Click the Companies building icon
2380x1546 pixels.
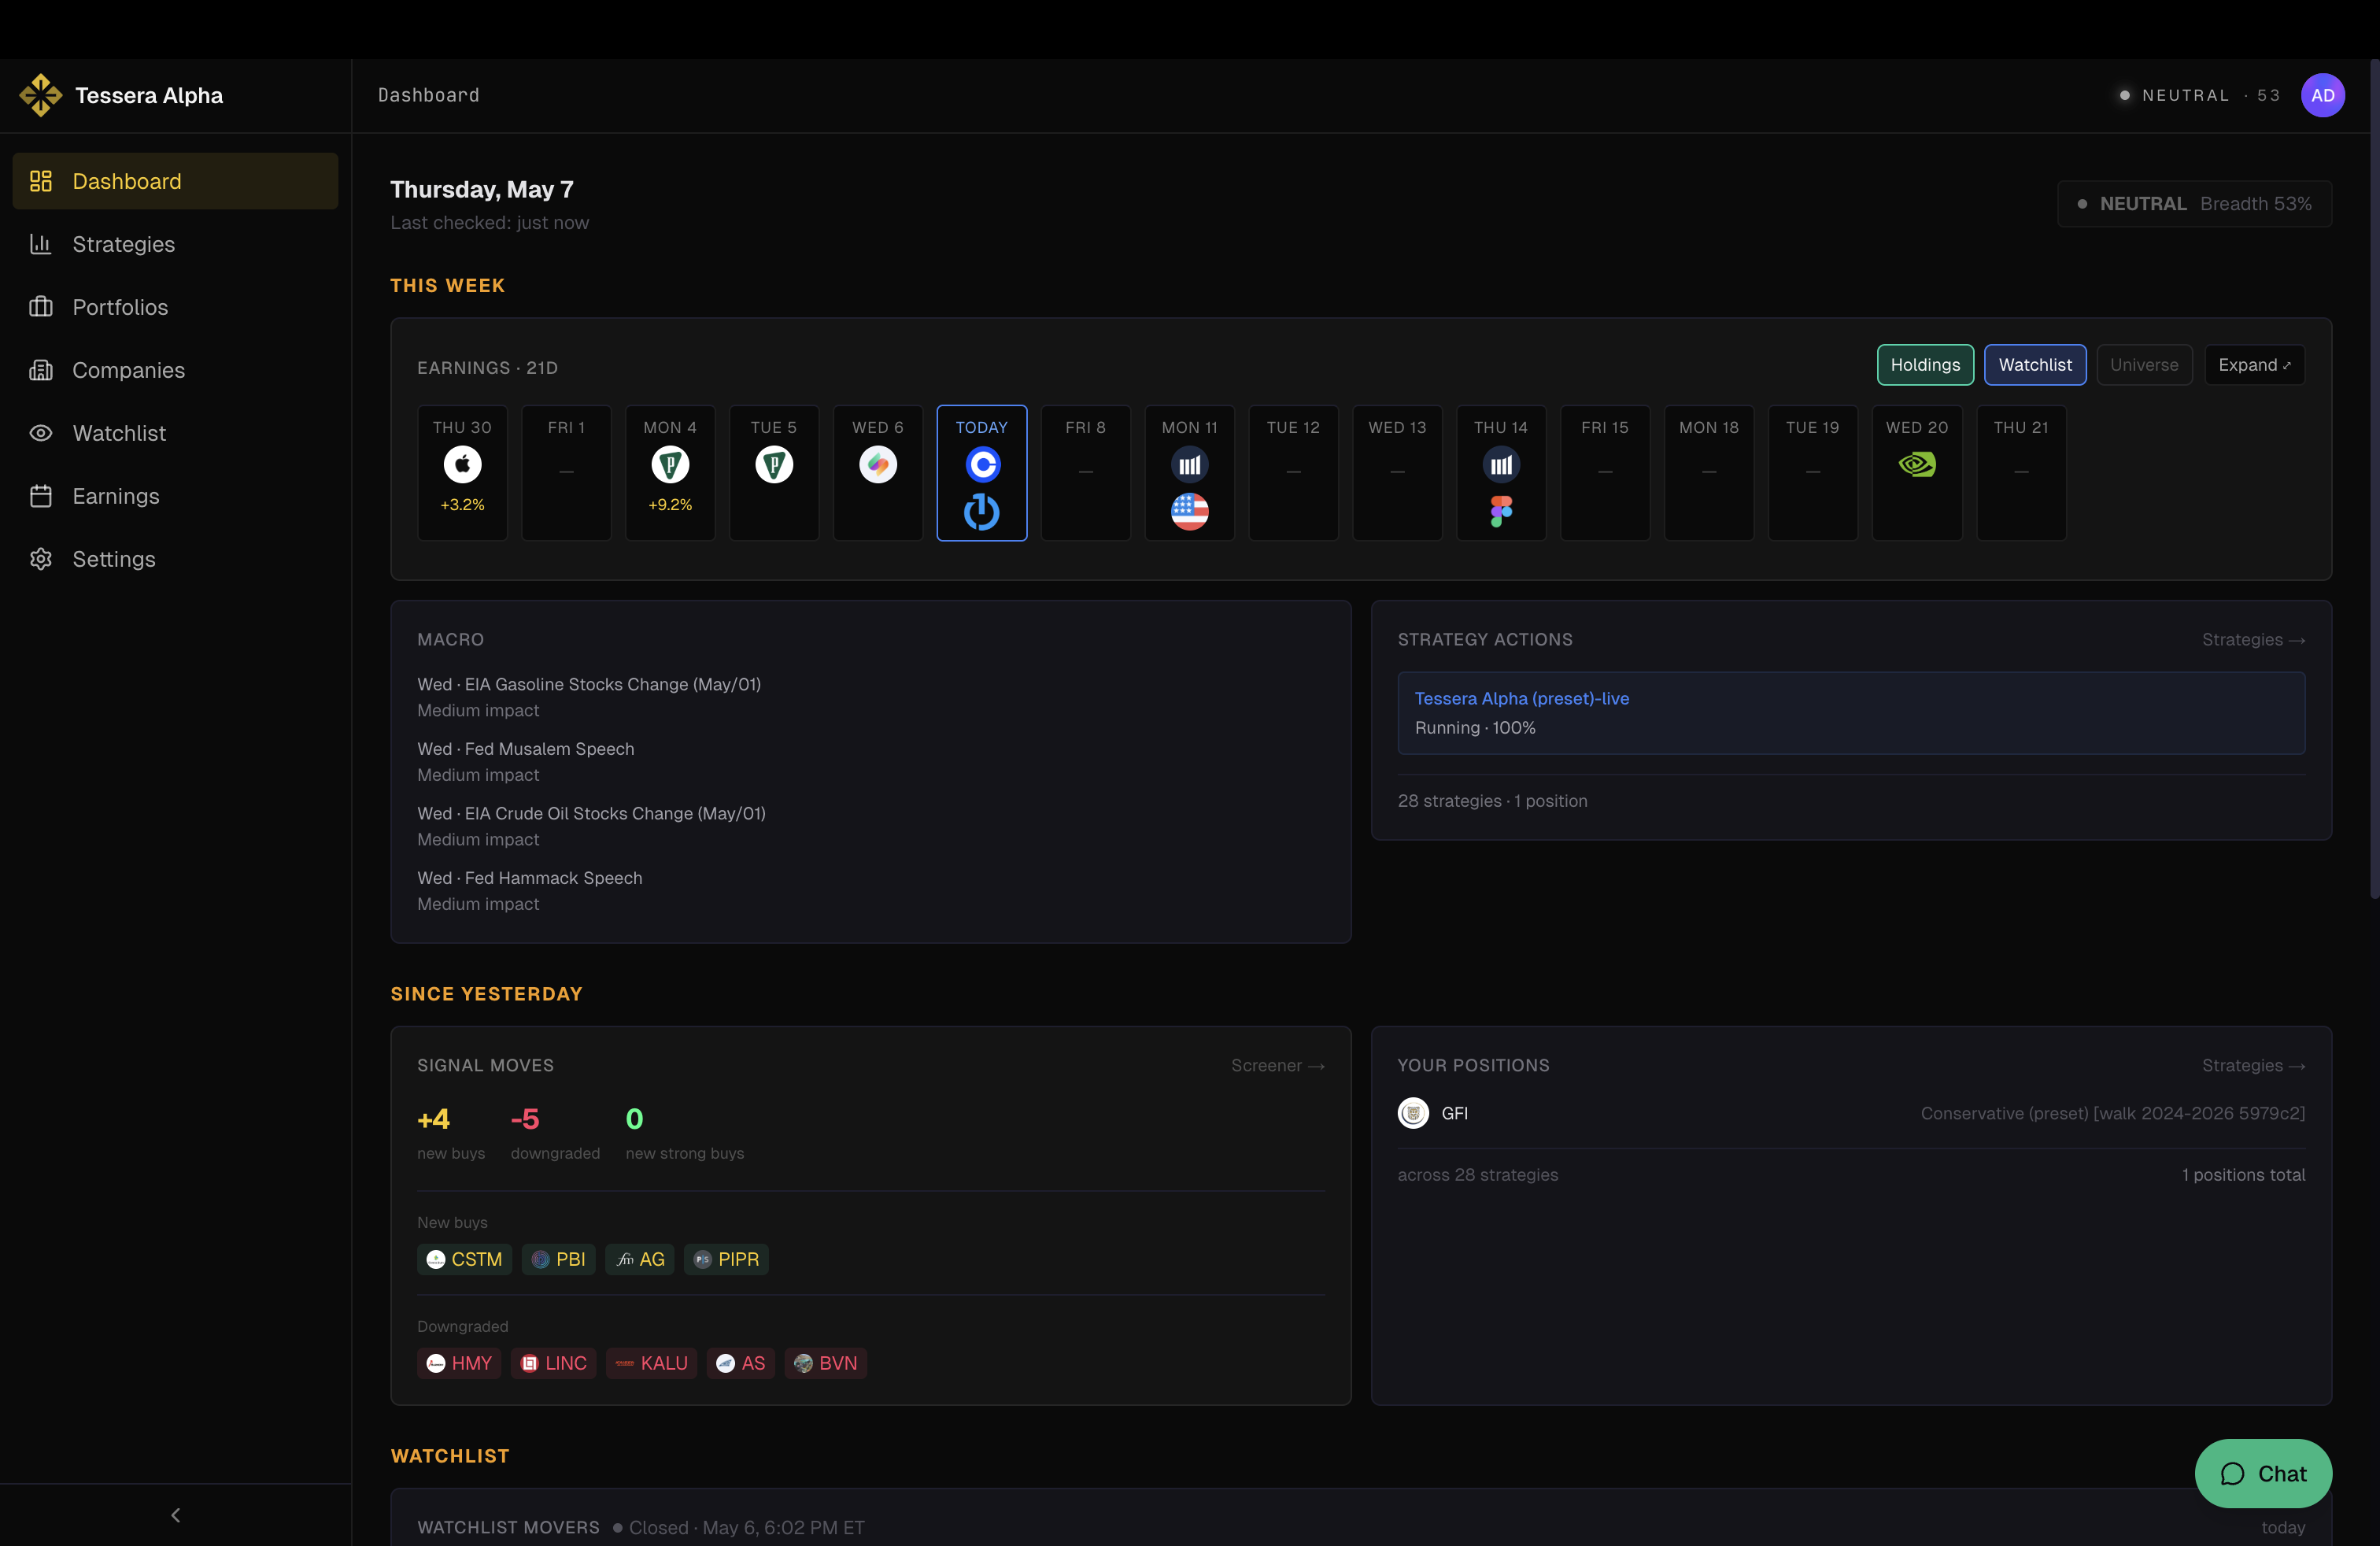click(x=41, y=370)
